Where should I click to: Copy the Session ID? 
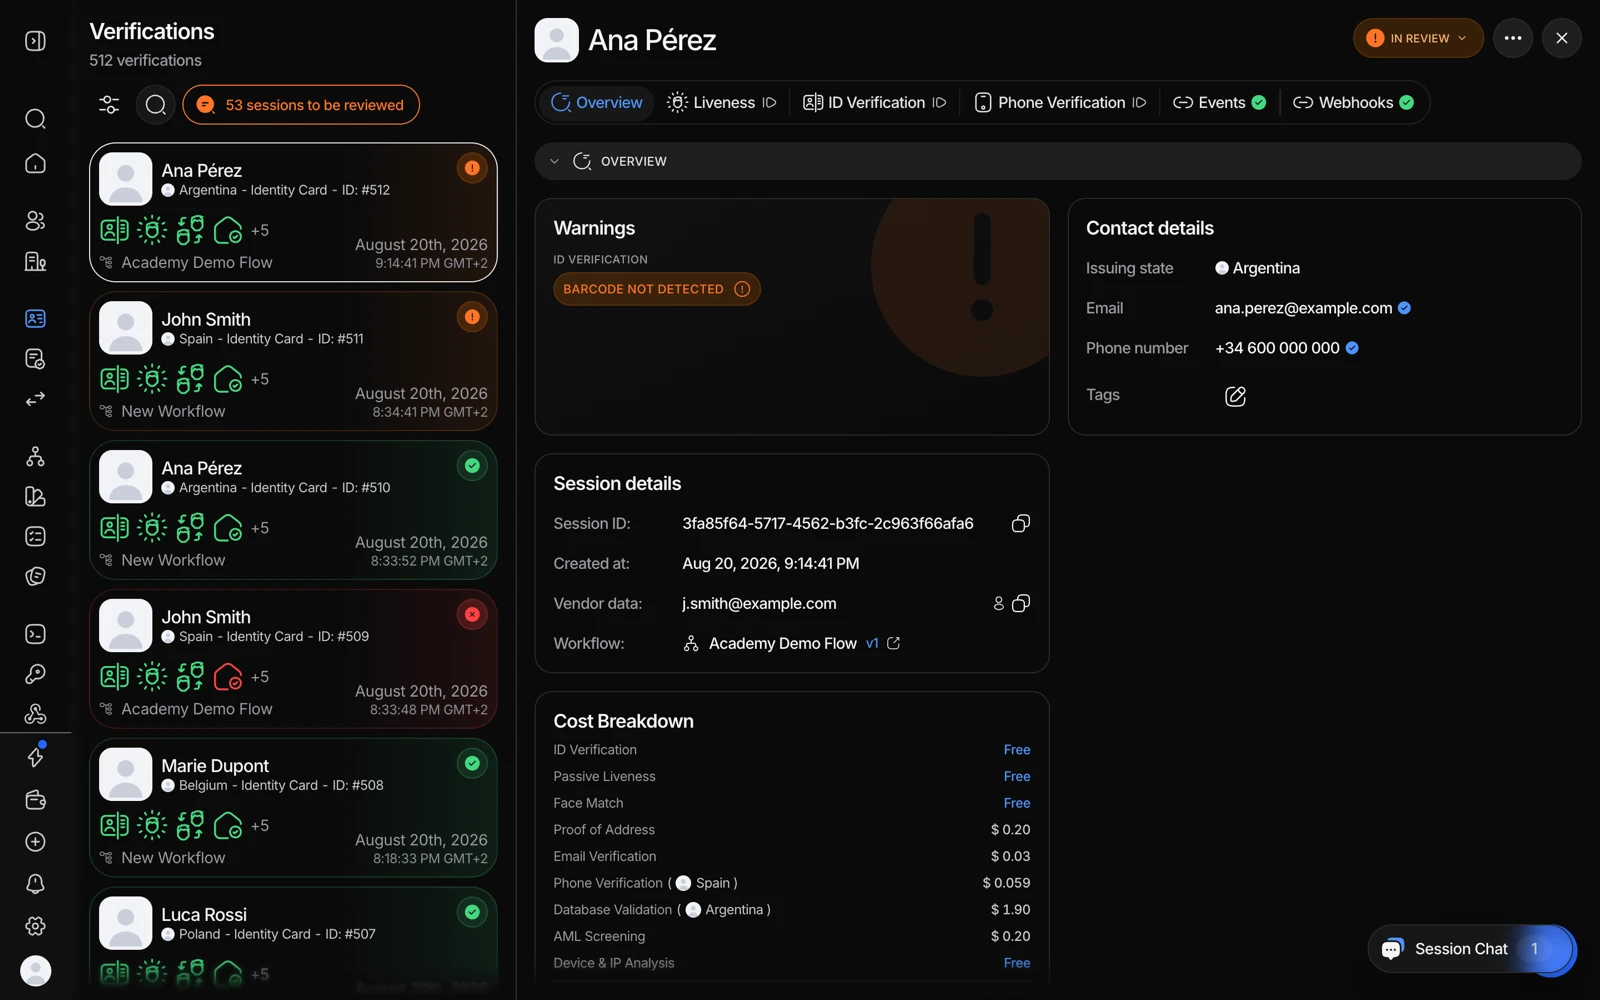click(1020, 524)
